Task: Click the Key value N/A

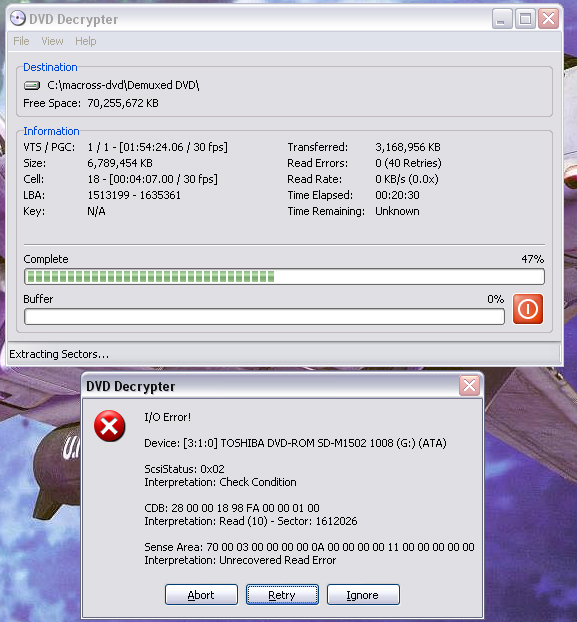Action: pyautogui.click(x=96, y=211)
